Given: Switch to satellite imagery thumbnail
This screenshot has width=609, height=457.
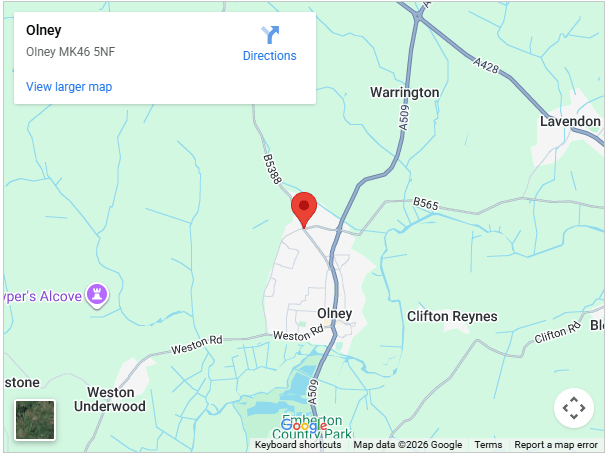Looking at the screenshot, I should [35, 420].
